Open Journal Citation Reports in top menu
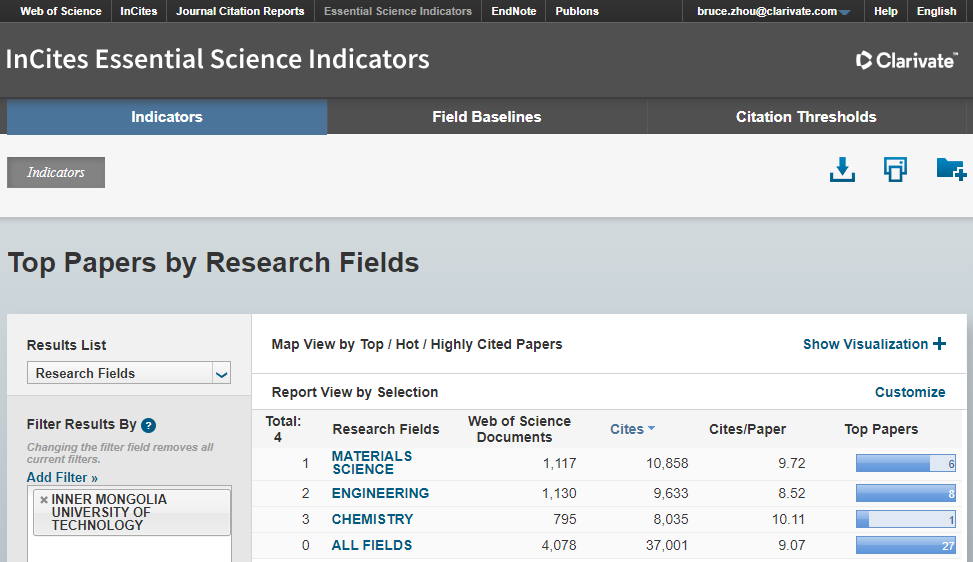 pyautogui.click(x=240, y=11)
